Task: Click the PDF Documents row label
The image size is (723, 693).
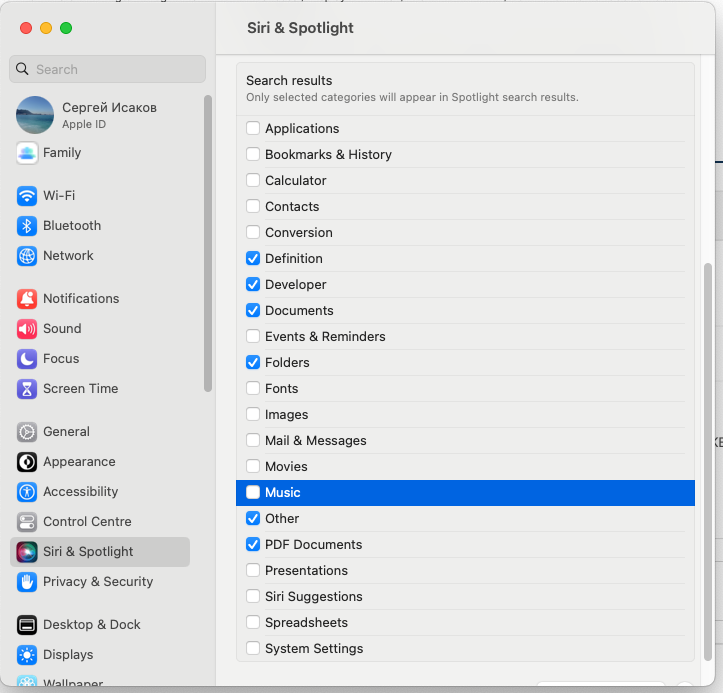Action: point(314,545)
